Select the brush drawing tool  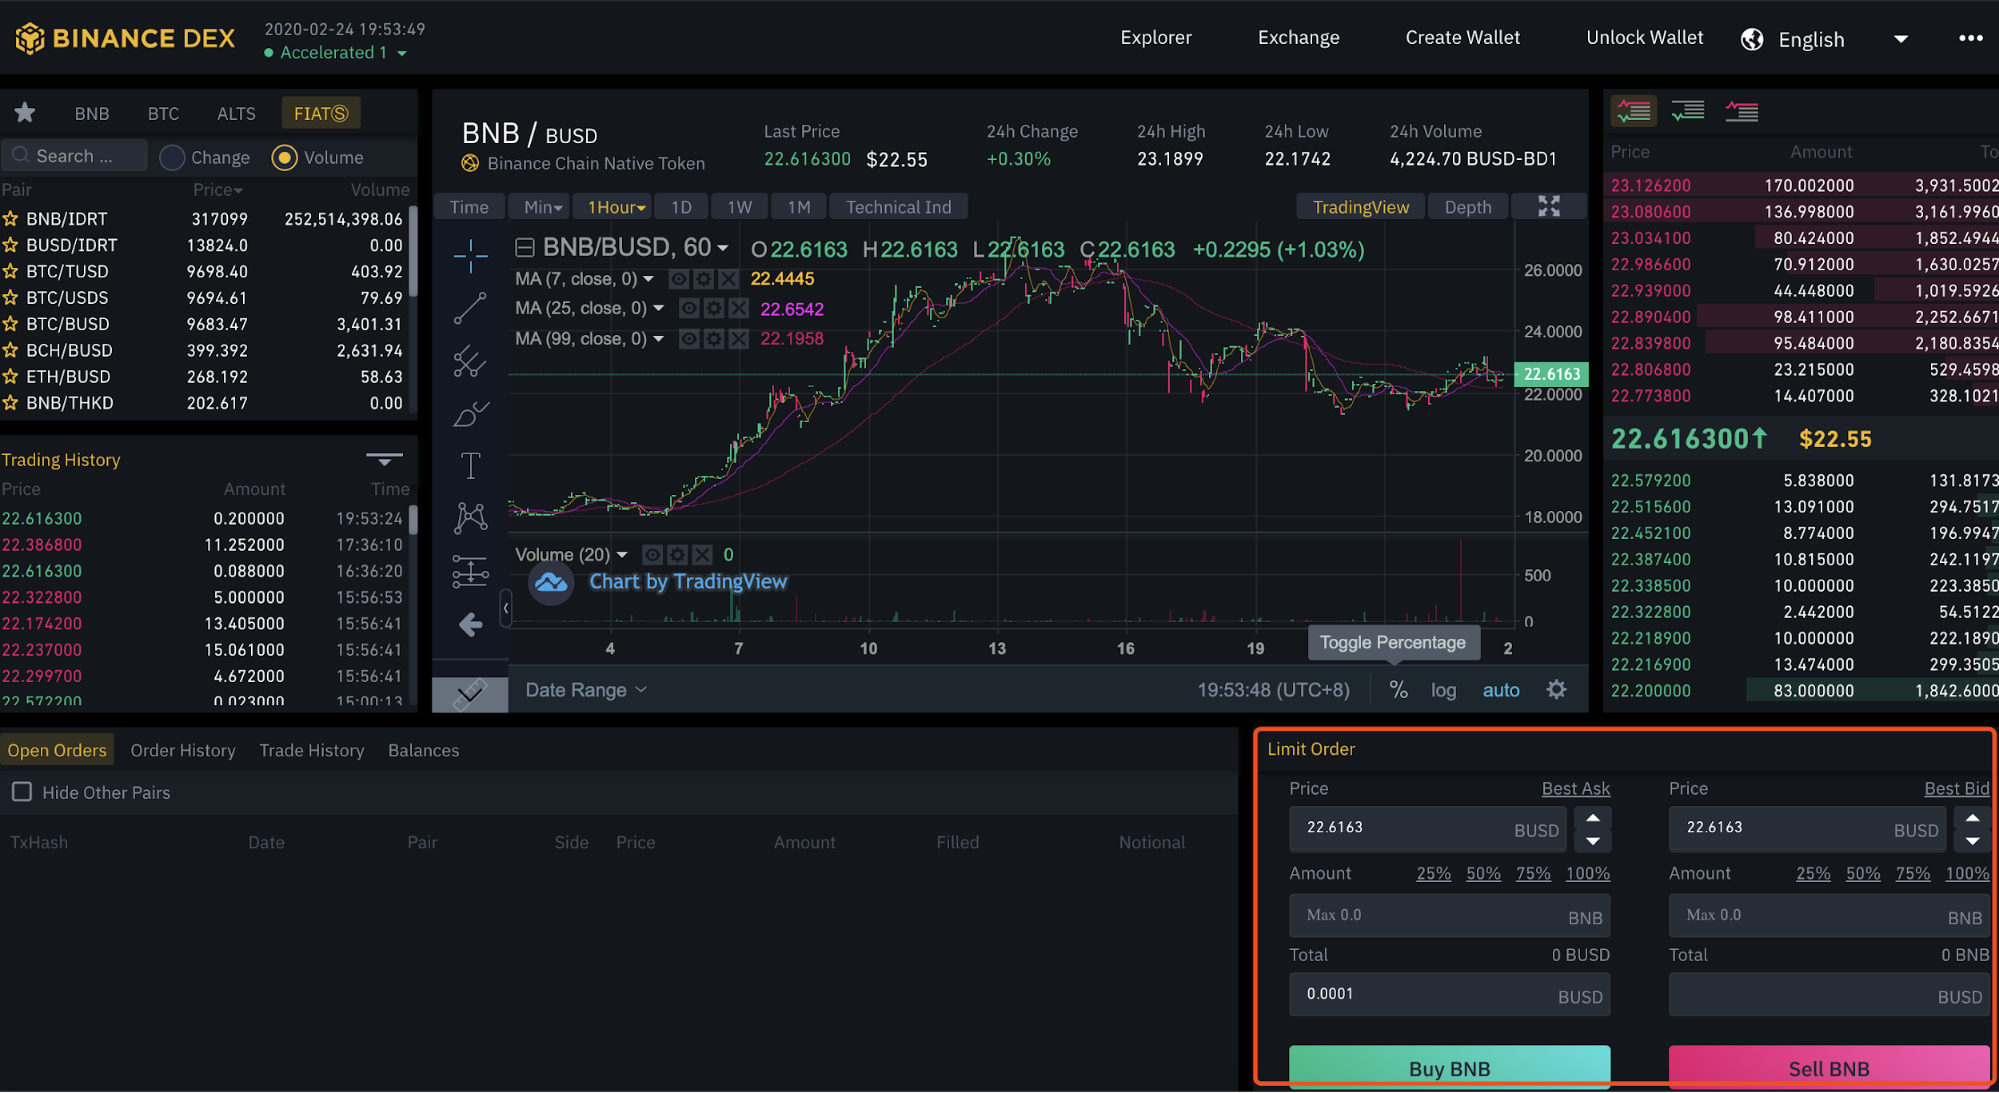click(470, 414)
